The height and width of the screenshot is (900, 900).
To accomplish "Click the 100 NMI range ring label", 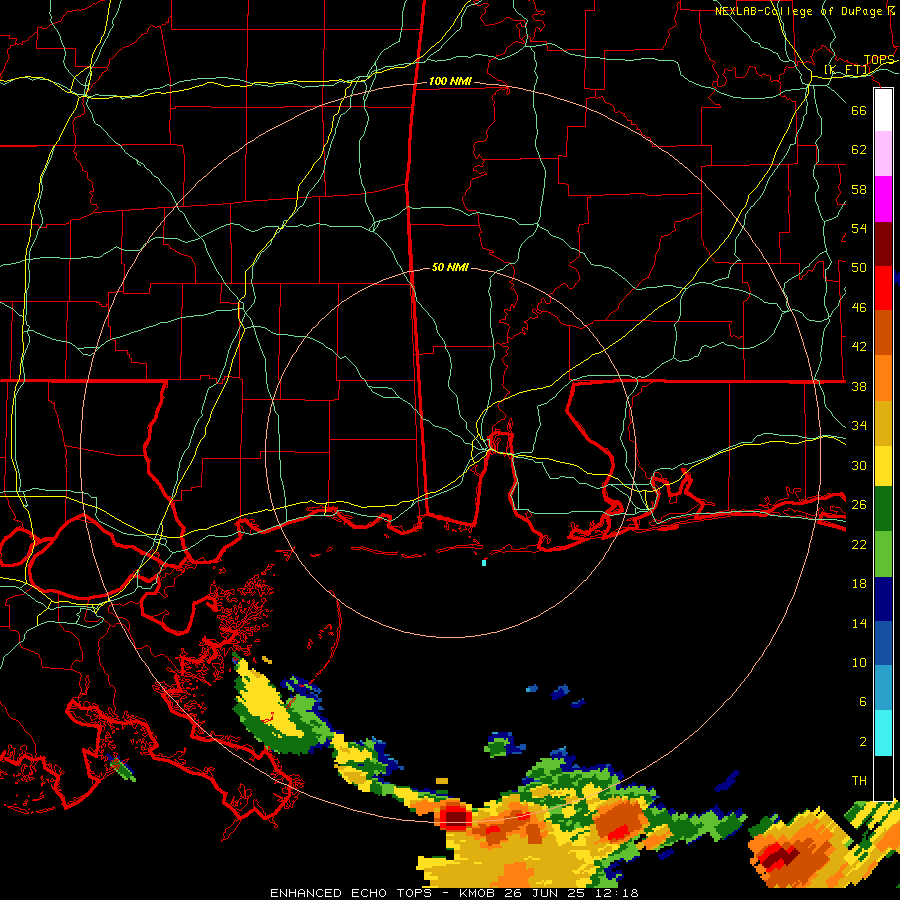I will coord(450,82).
